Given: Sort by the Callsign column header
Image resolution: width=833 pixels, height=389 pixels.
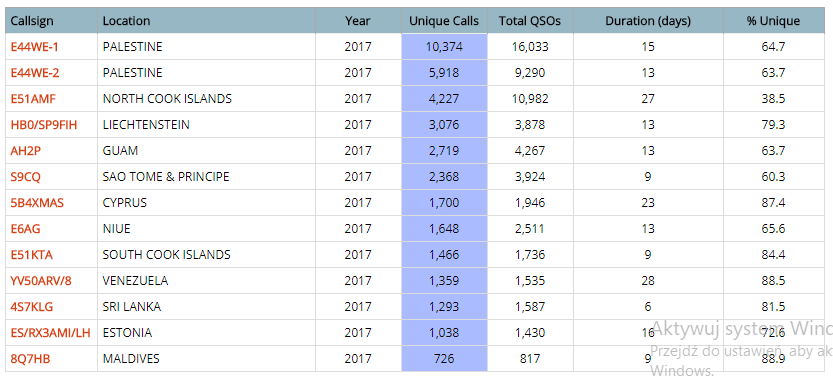Looking at the screenshot, I should coord(32,21).
